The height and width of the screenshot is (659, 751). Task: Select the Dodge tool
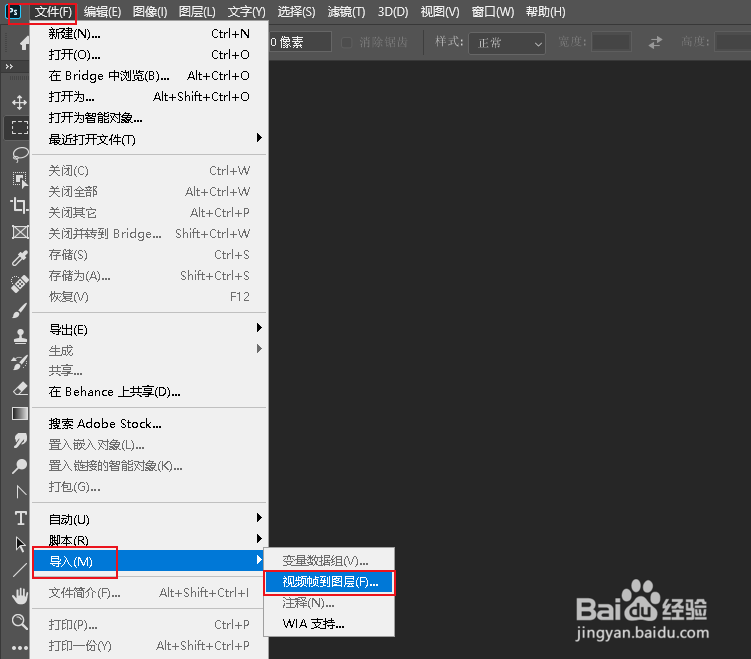click(19, 466)
